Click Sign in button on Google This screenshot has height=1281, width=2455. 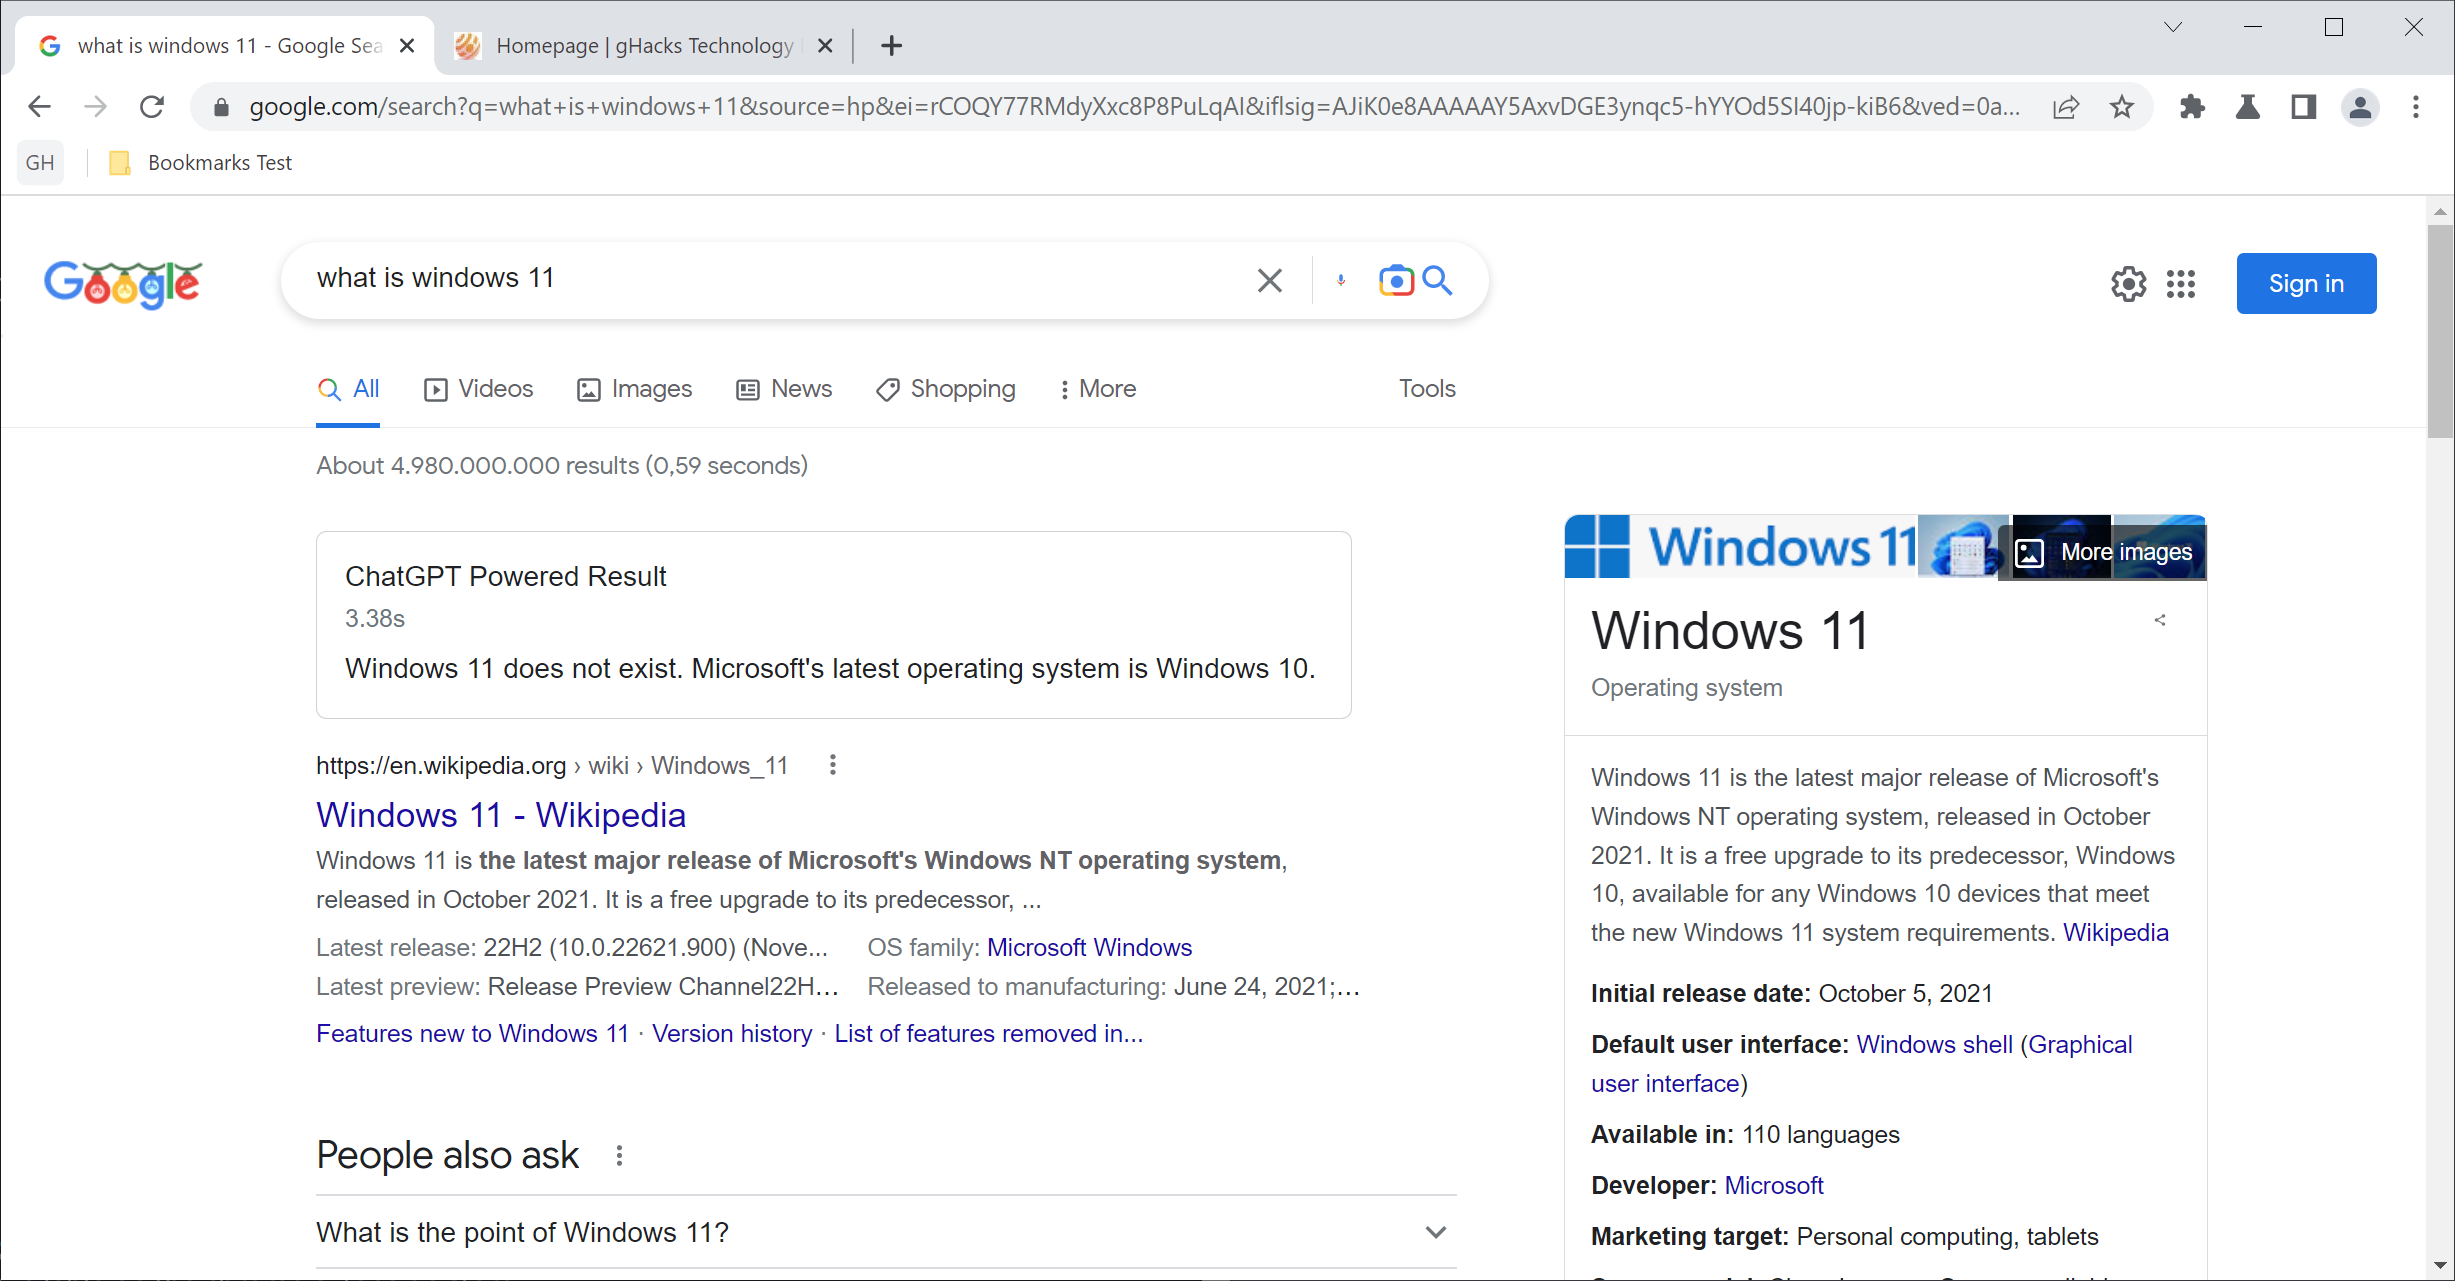click(x=2302, y=283)
